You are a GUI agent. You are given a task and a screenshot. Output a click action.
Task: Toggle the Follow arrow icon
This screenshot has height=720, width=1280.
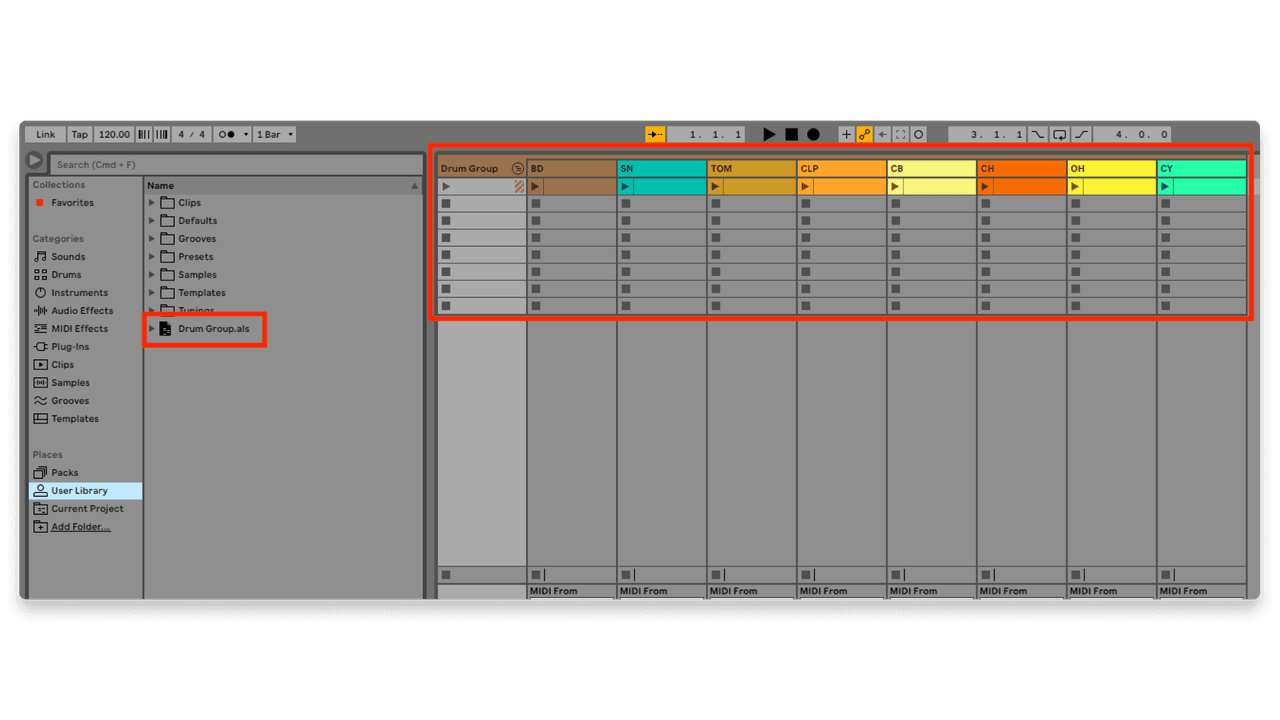(x=884, y=134)
